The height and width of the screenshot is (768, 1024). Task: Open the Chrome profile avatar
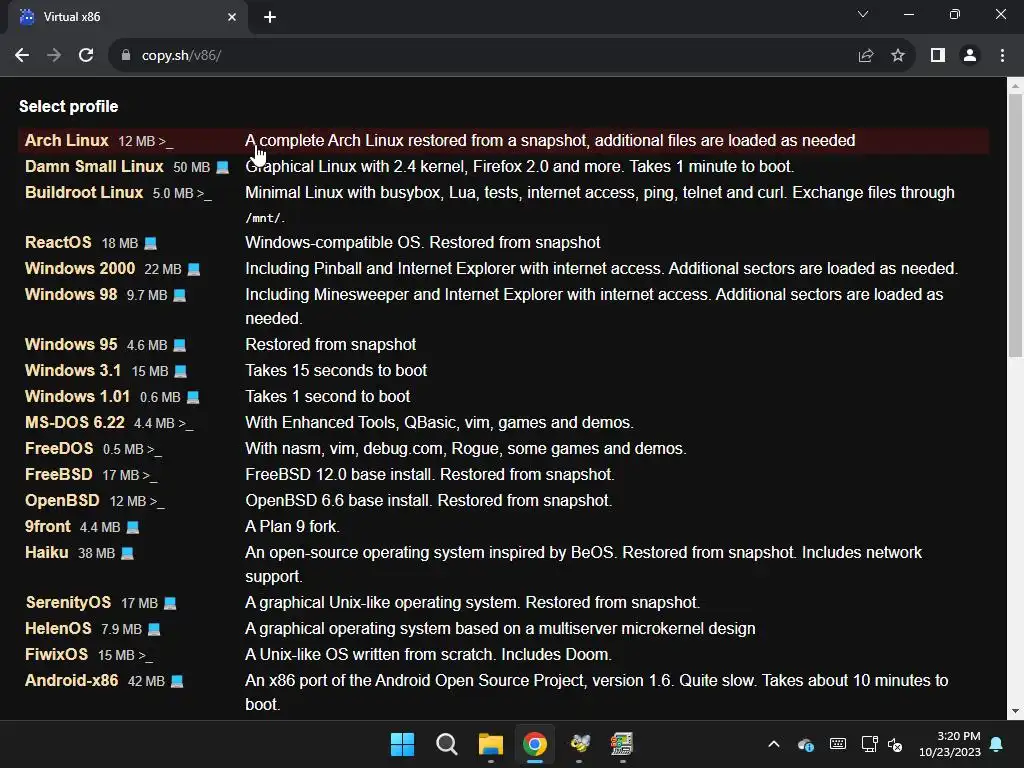970,56
